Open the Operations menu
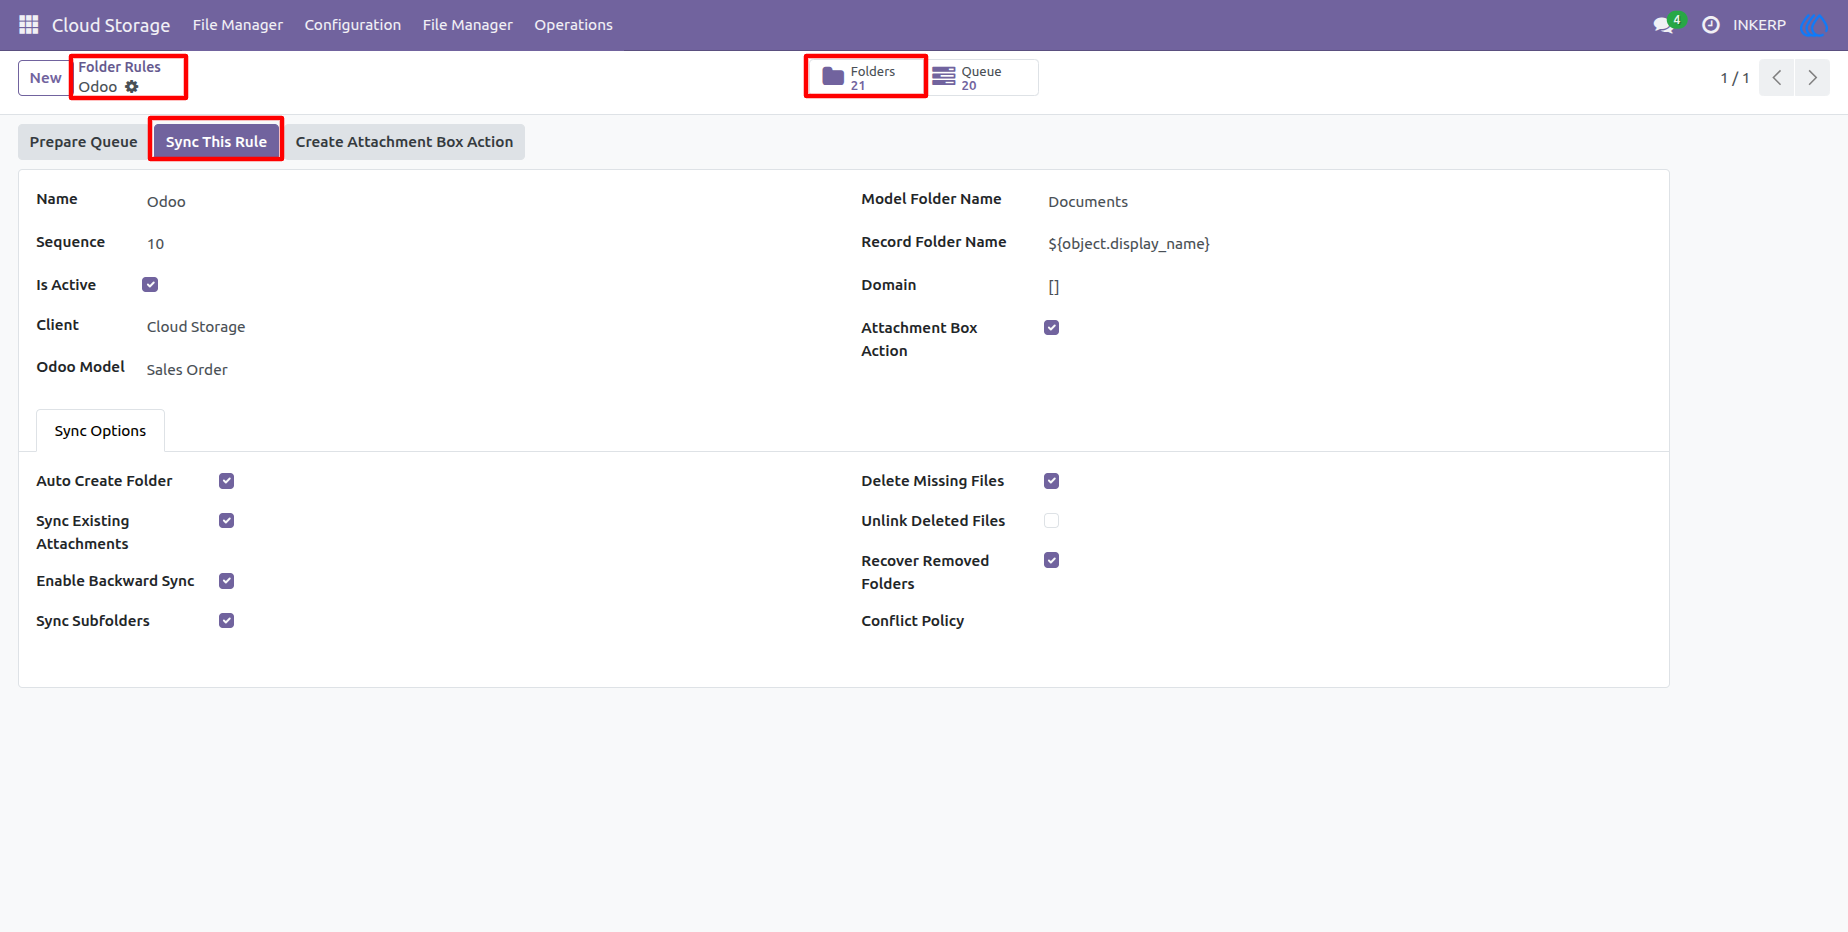1848x932 pixels. point(573,25)
